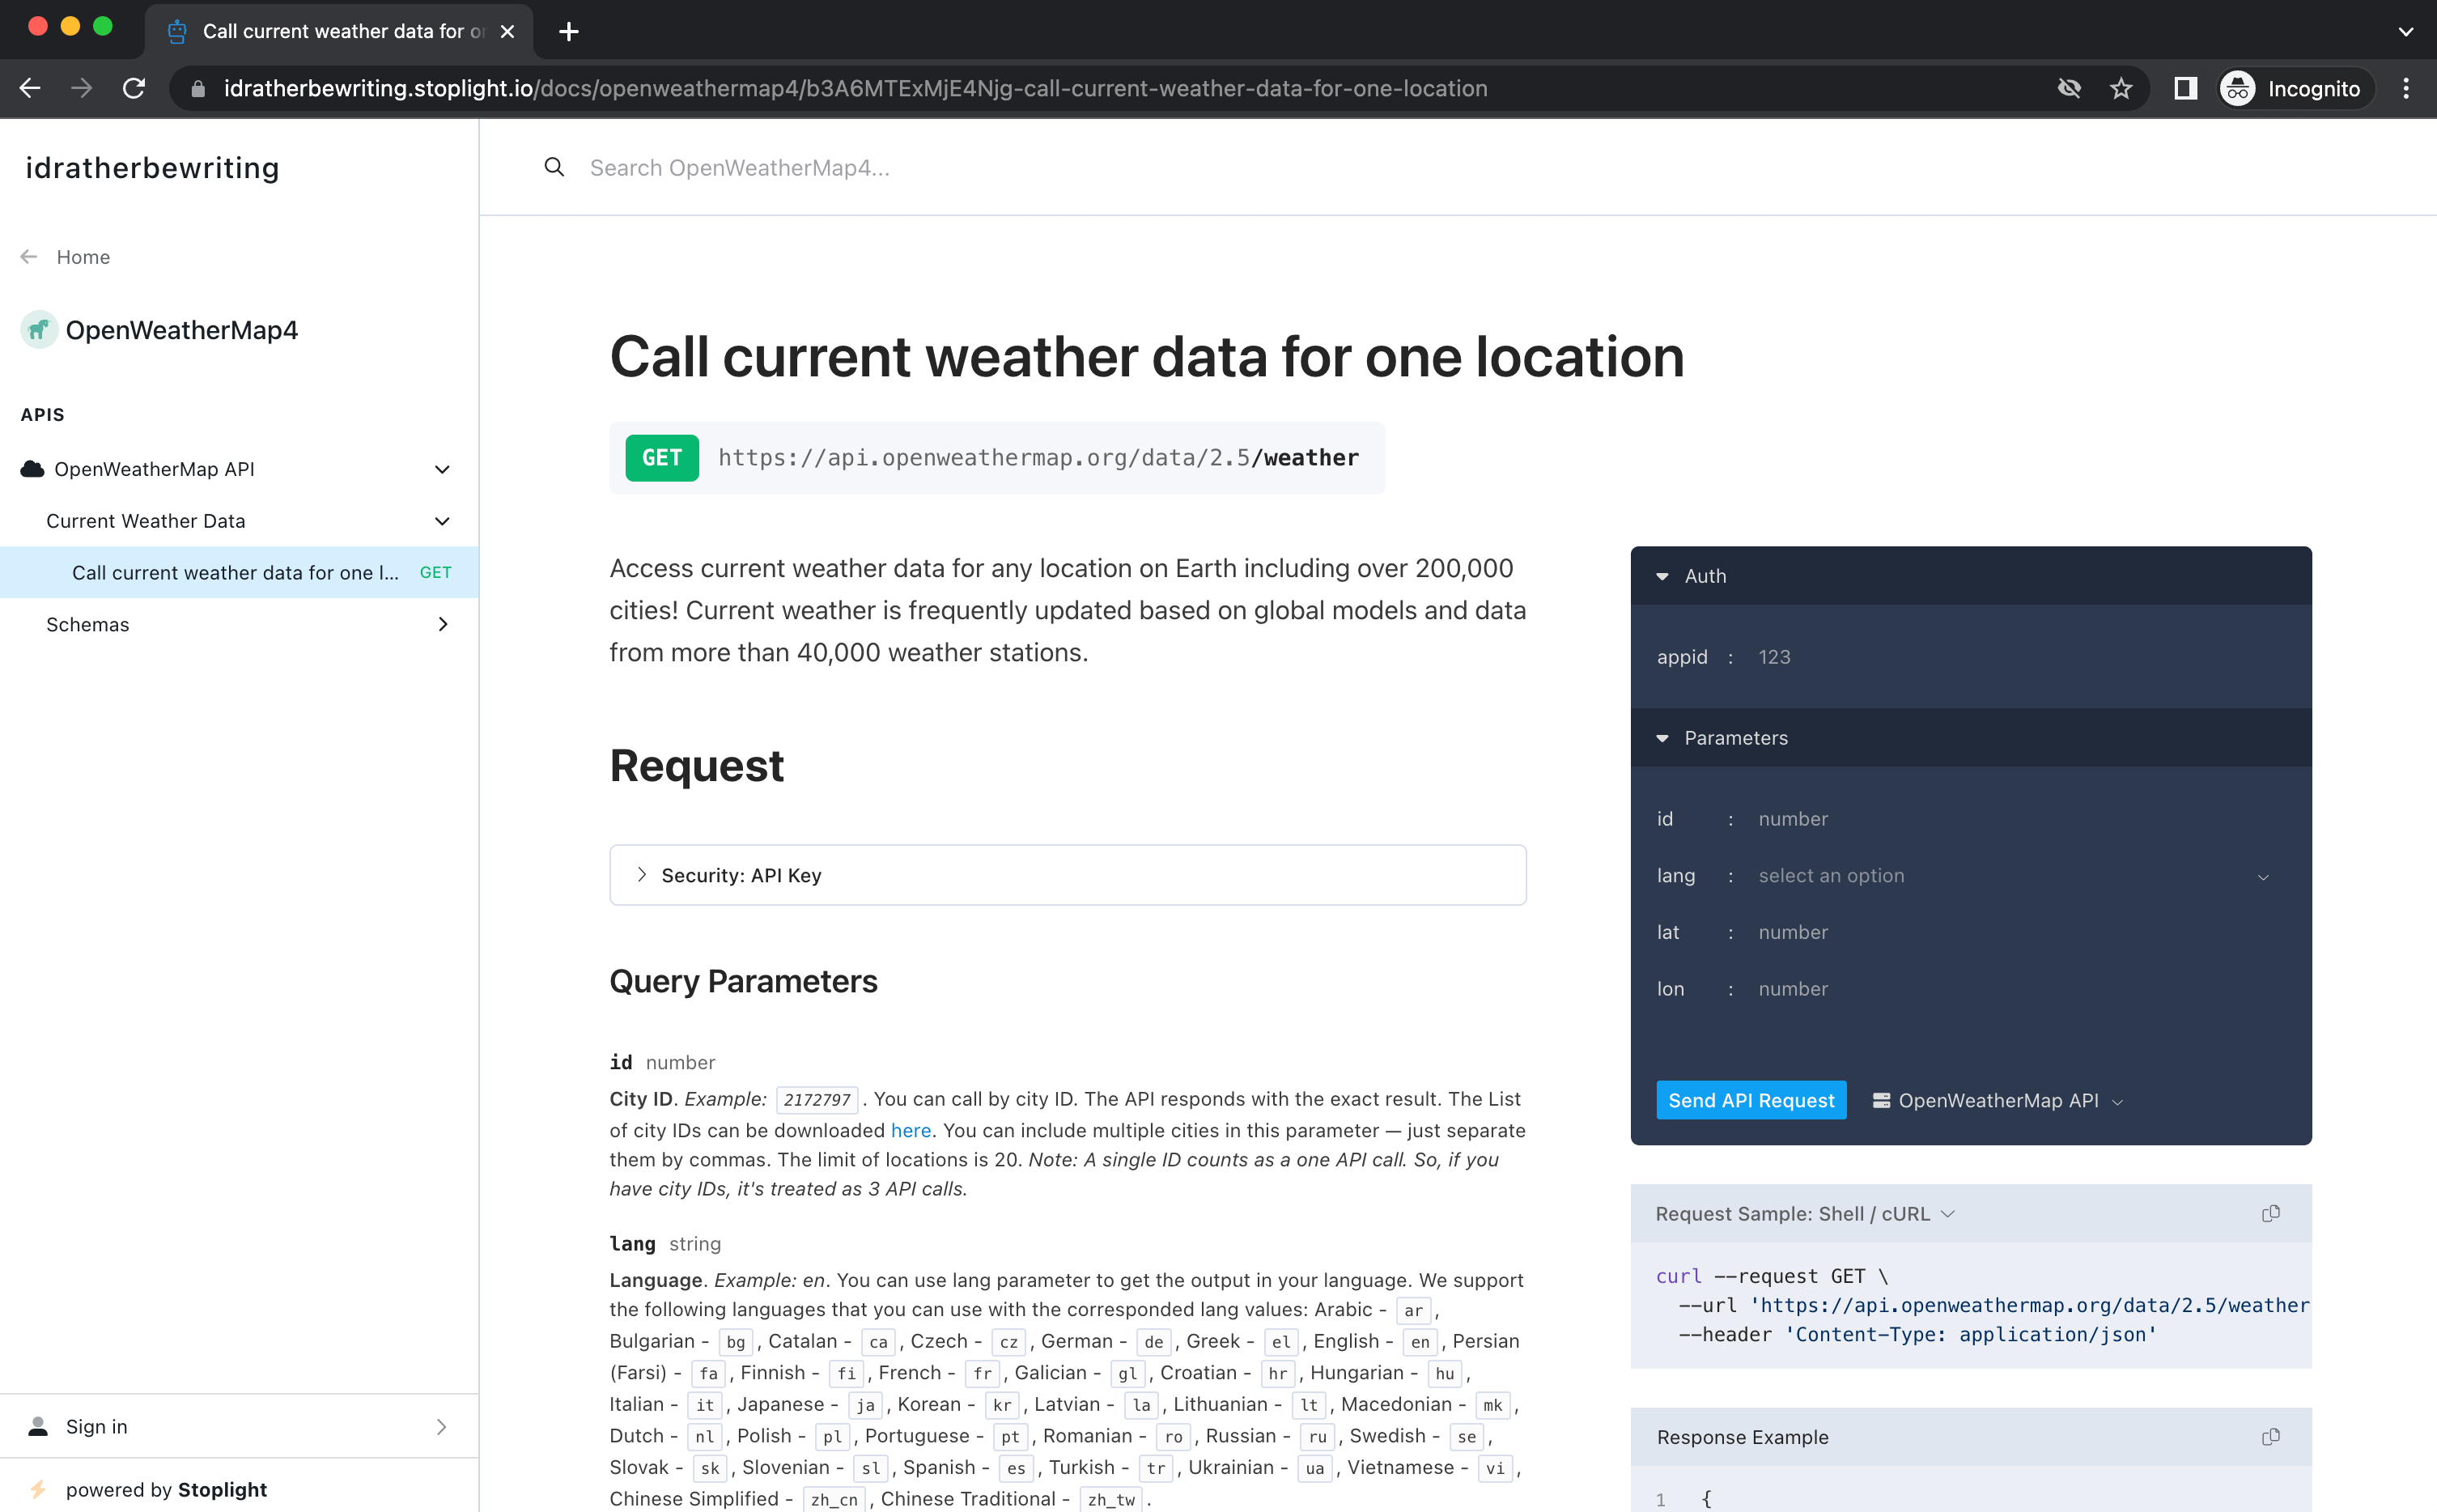
Task: Click the Sign in person icon
Action: (38, 1425)
